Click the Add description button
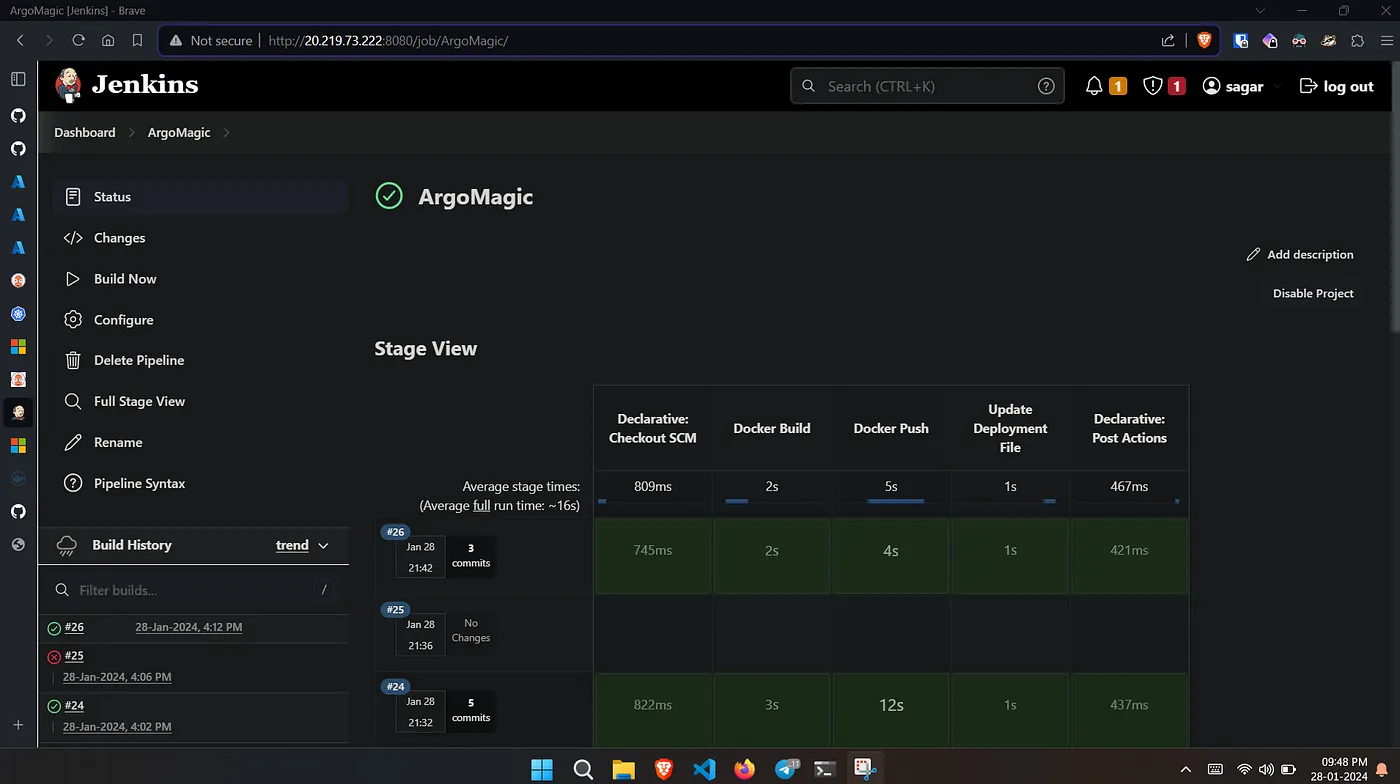This screenshot has height=784, width=1400. 1300,255
